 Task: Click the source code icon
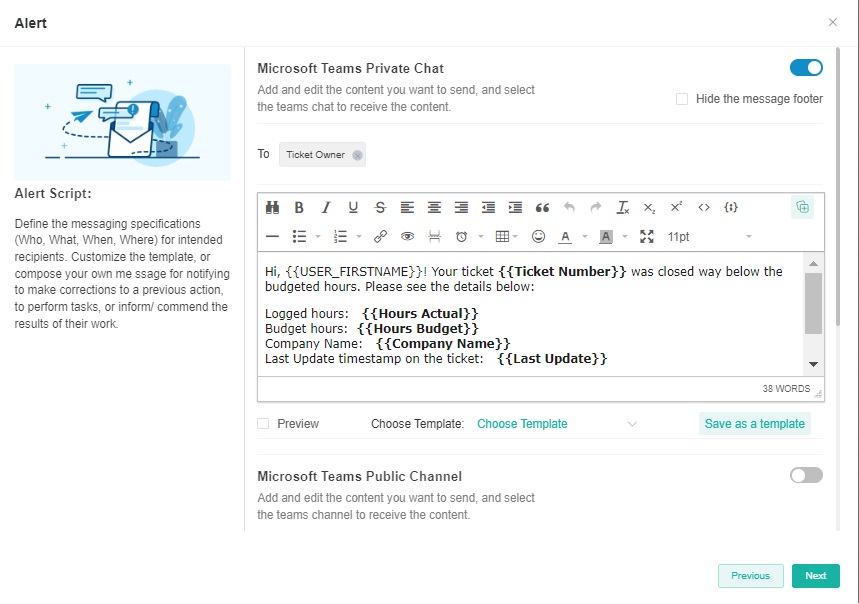click(704, 208)
